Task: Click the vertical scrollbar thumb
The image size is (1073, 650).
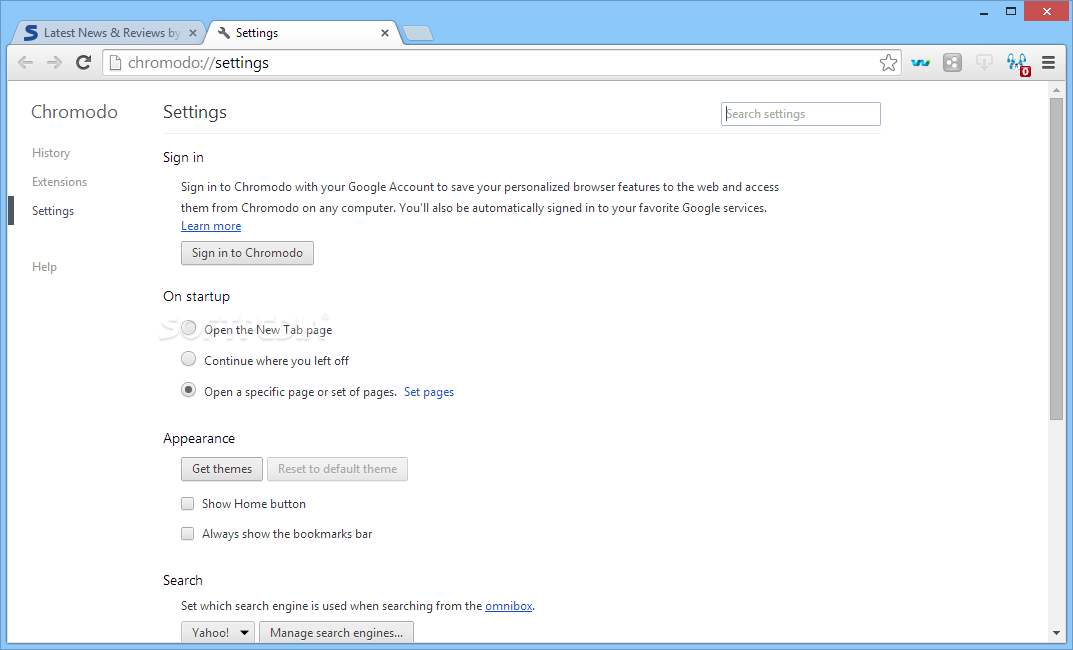Action: 1056,259
